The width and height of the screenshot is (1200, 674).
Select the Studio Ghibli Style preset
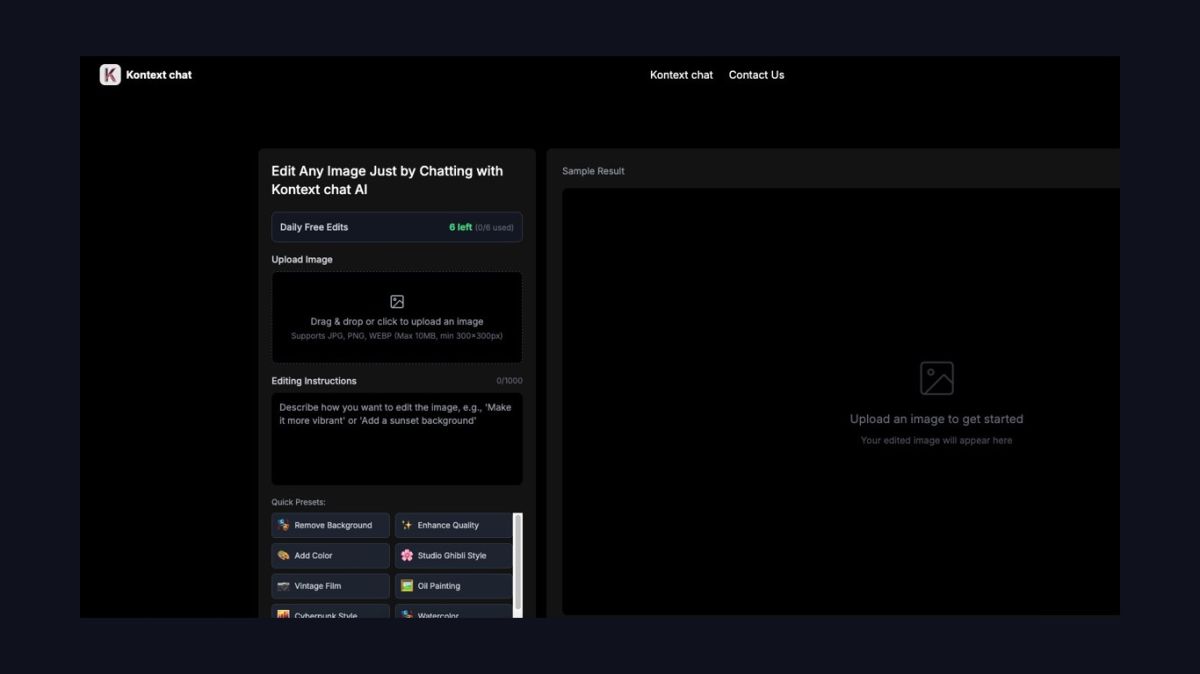(x=454, y=555)
